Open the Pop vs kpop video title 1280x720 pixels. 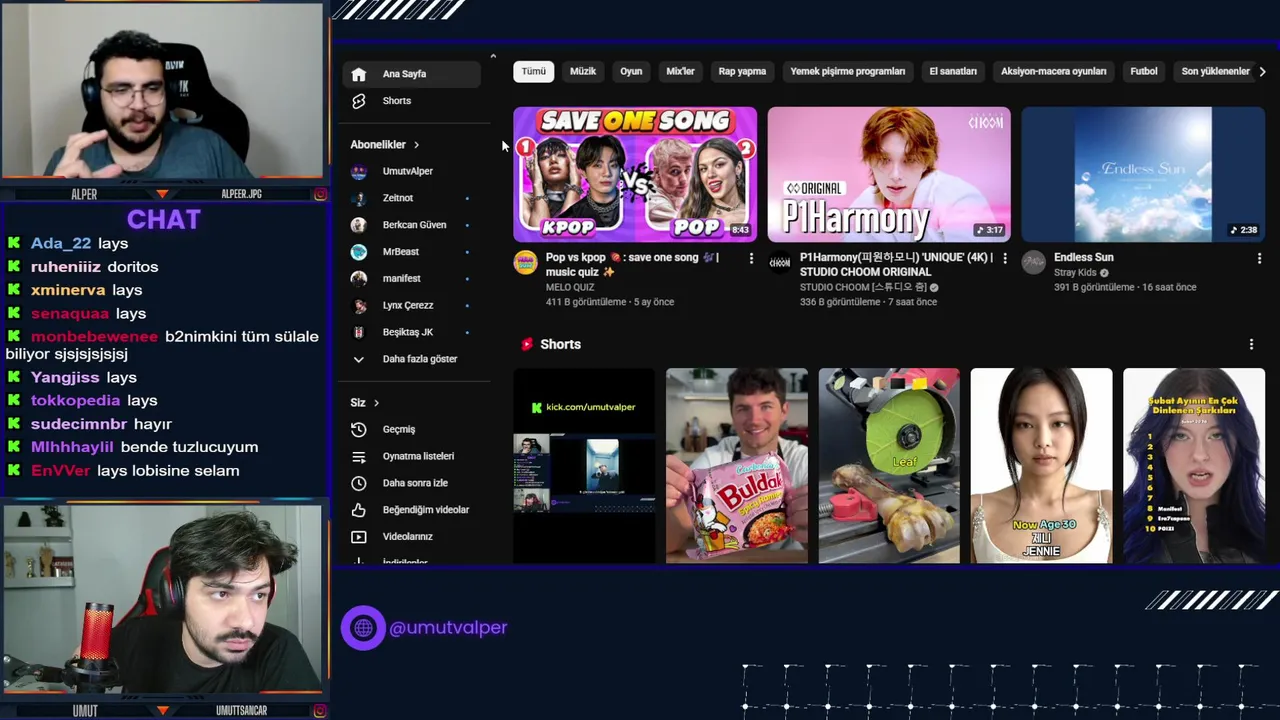(x=632, y=264)
